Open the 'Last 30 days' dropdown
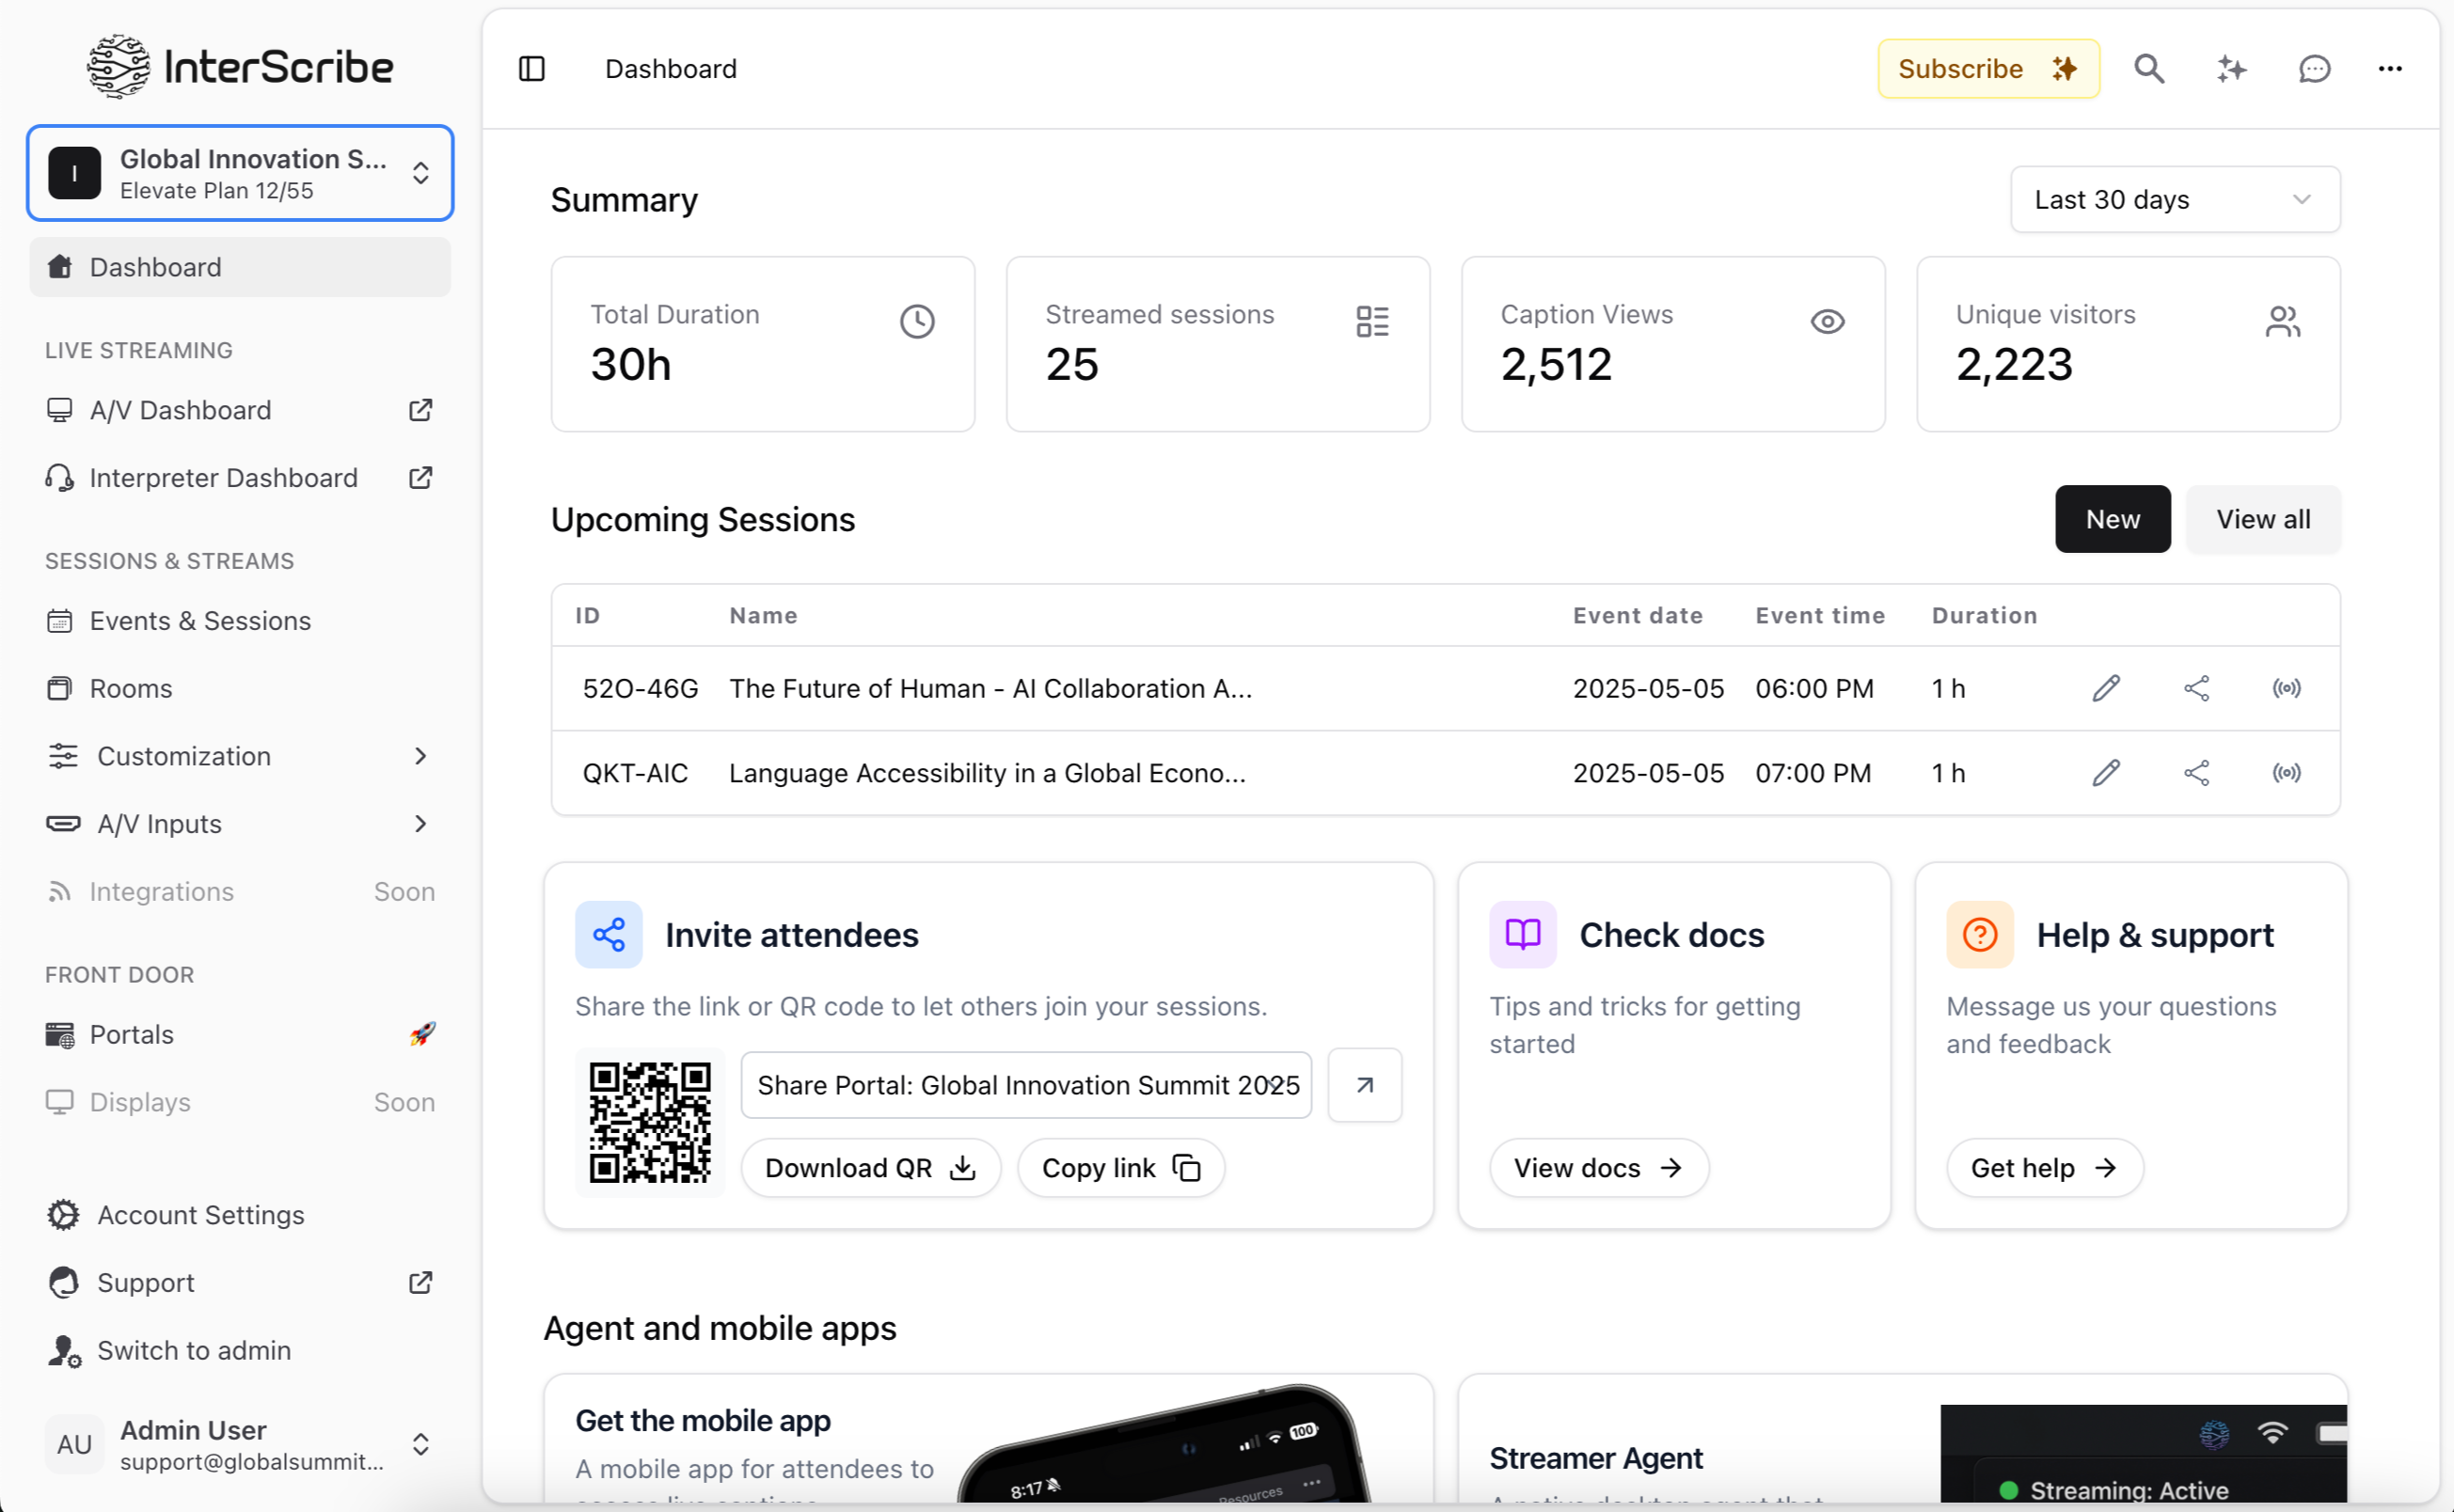The image size is (2454, 1512). (2172, 199)
